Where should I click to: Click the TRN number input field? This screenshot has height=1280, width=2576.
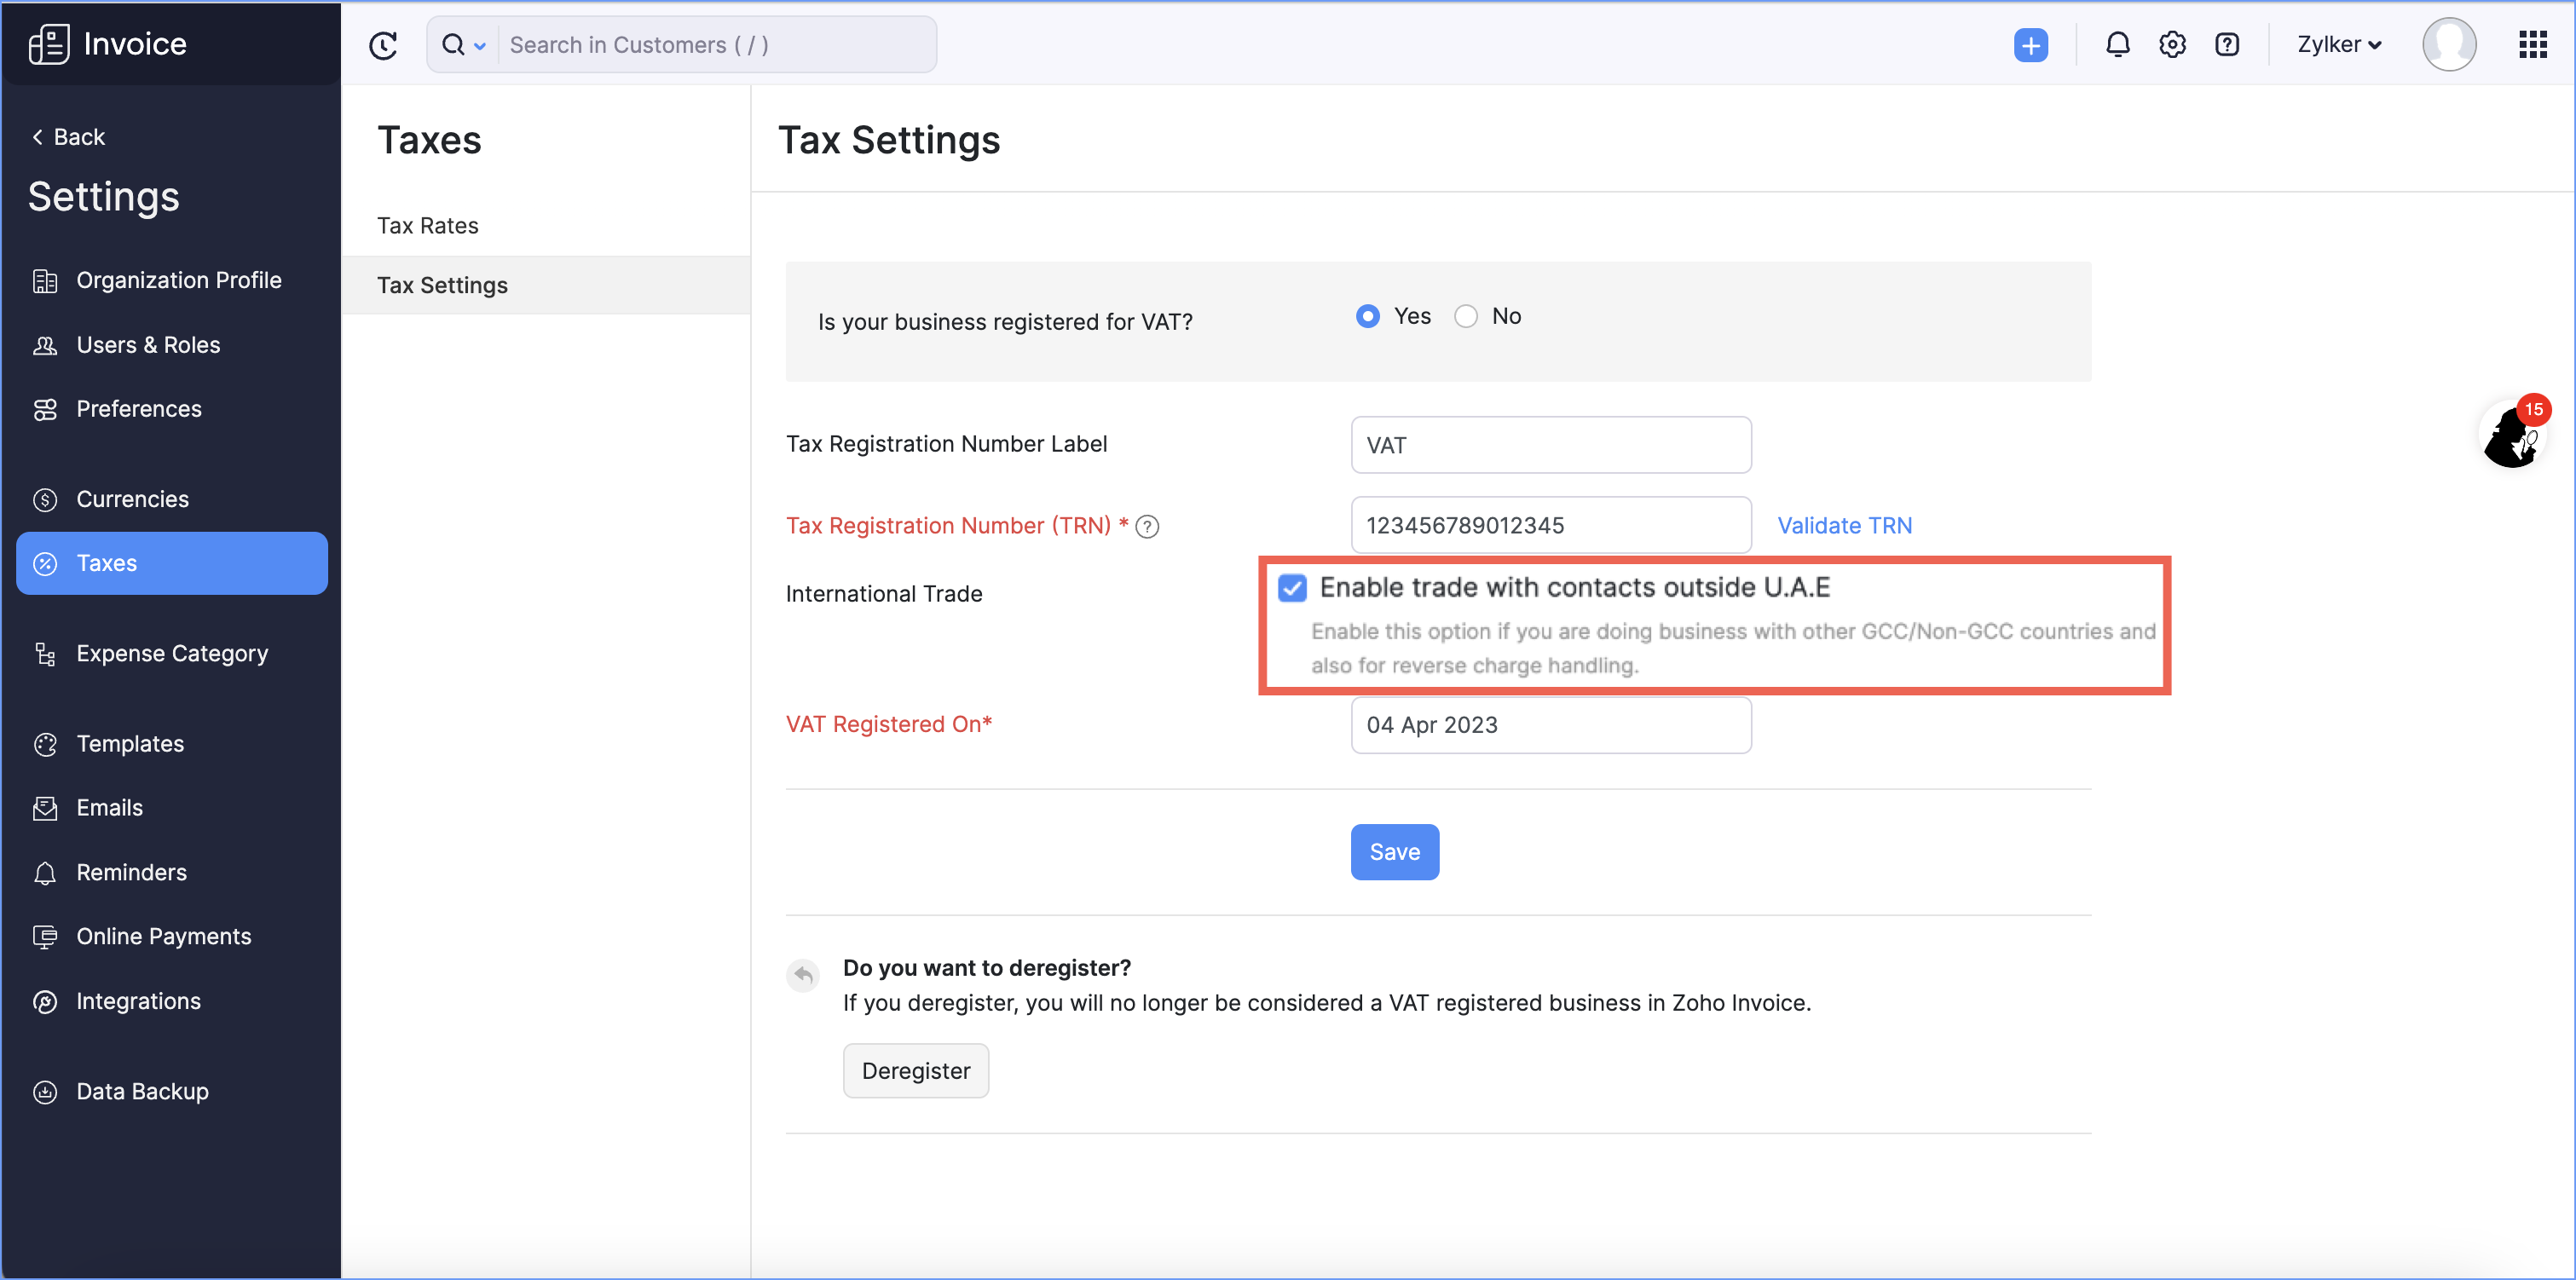(1550, 525)
